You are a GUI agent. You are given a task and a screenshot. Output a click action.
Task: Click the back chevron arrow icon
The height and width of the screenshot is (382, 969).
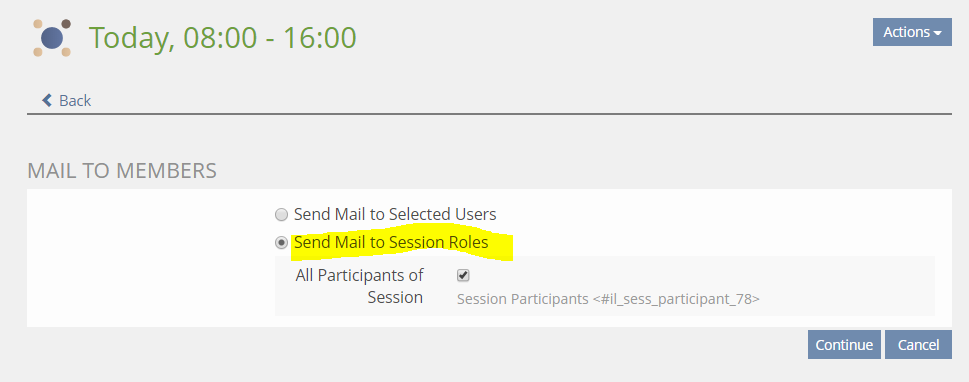pyautogui.click(x=46, y=100)
